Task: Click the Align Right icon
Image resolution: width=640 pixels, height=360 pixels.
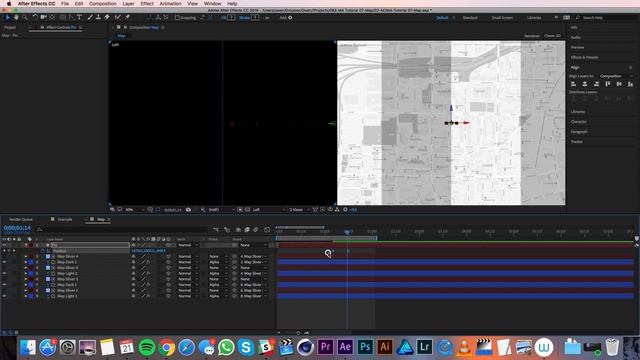Action: (x=596, y=84)
